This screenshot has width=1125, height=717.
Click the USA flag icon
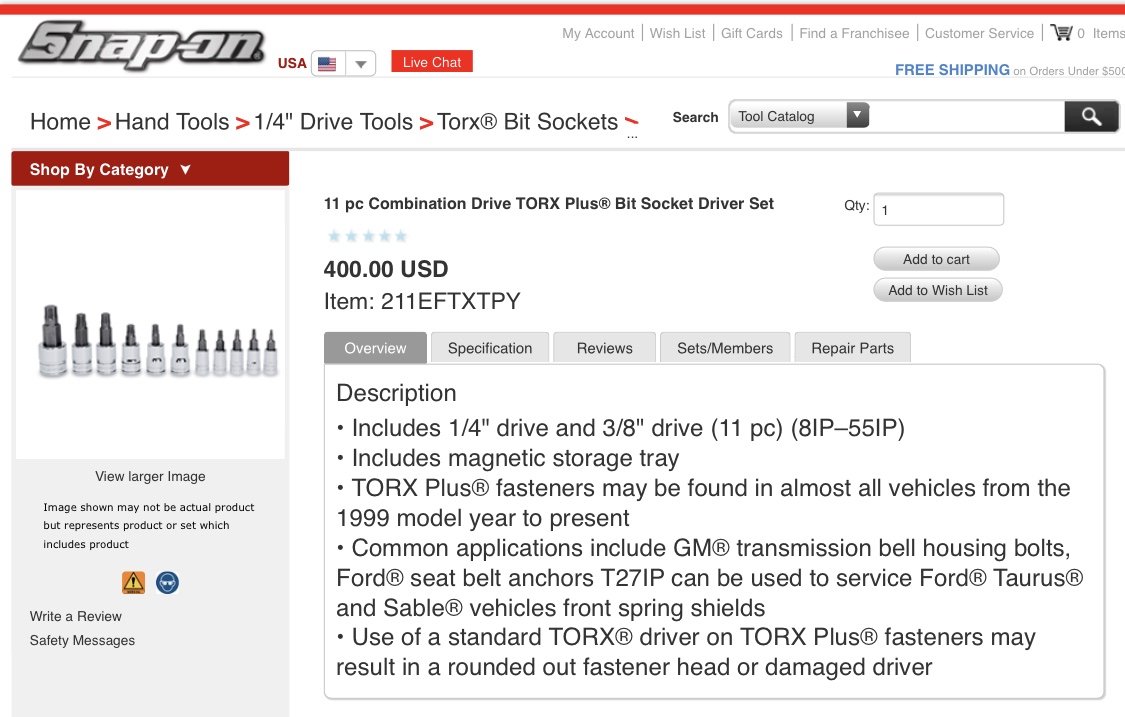pos(327,64)
